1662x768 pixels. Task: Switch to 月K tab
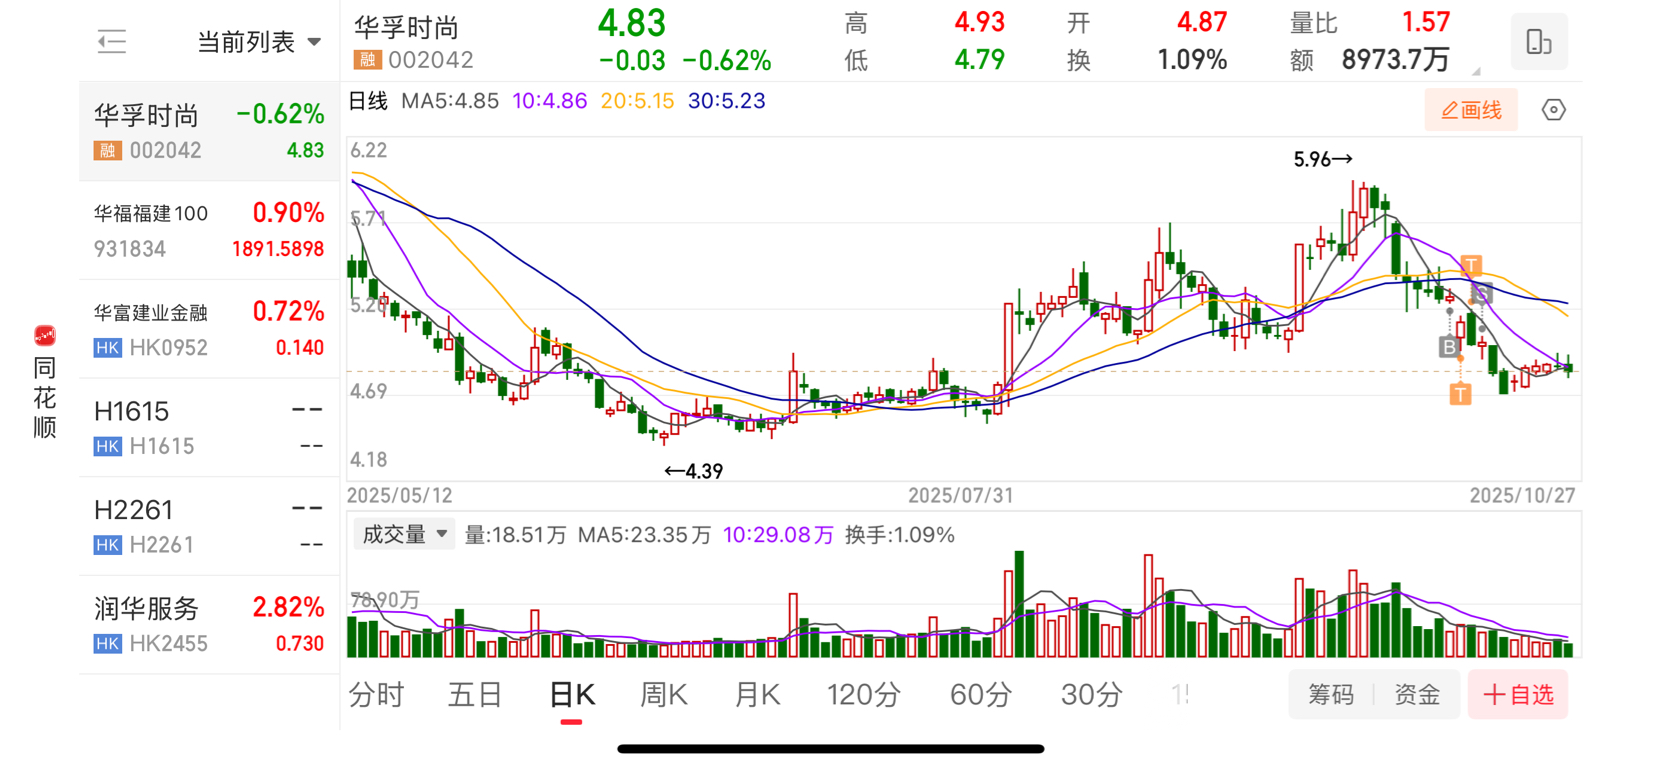(x=757, y=695)
